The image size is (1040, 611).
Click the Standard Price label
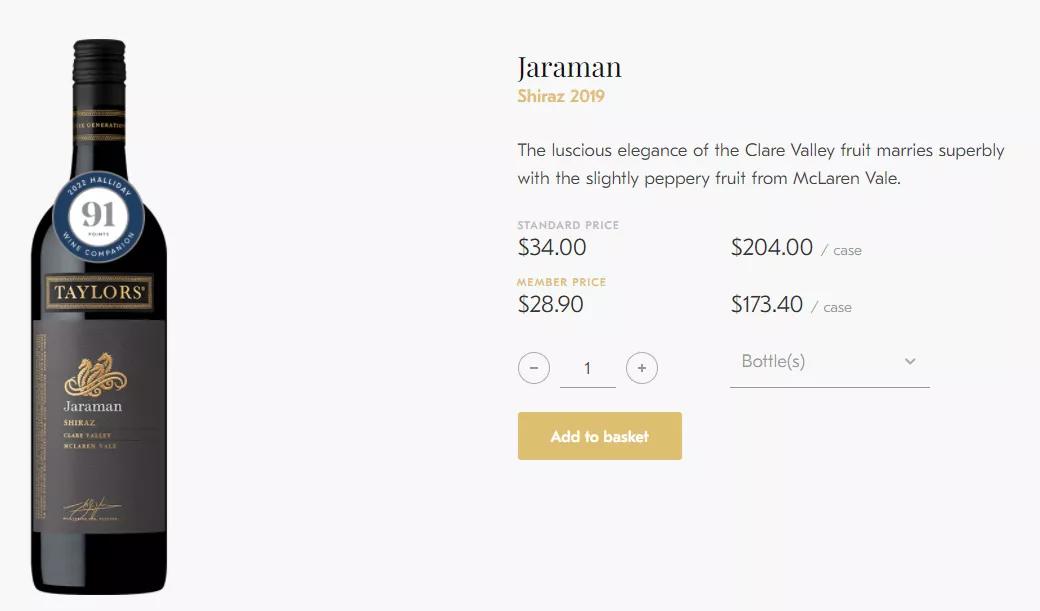pos(568,225)
